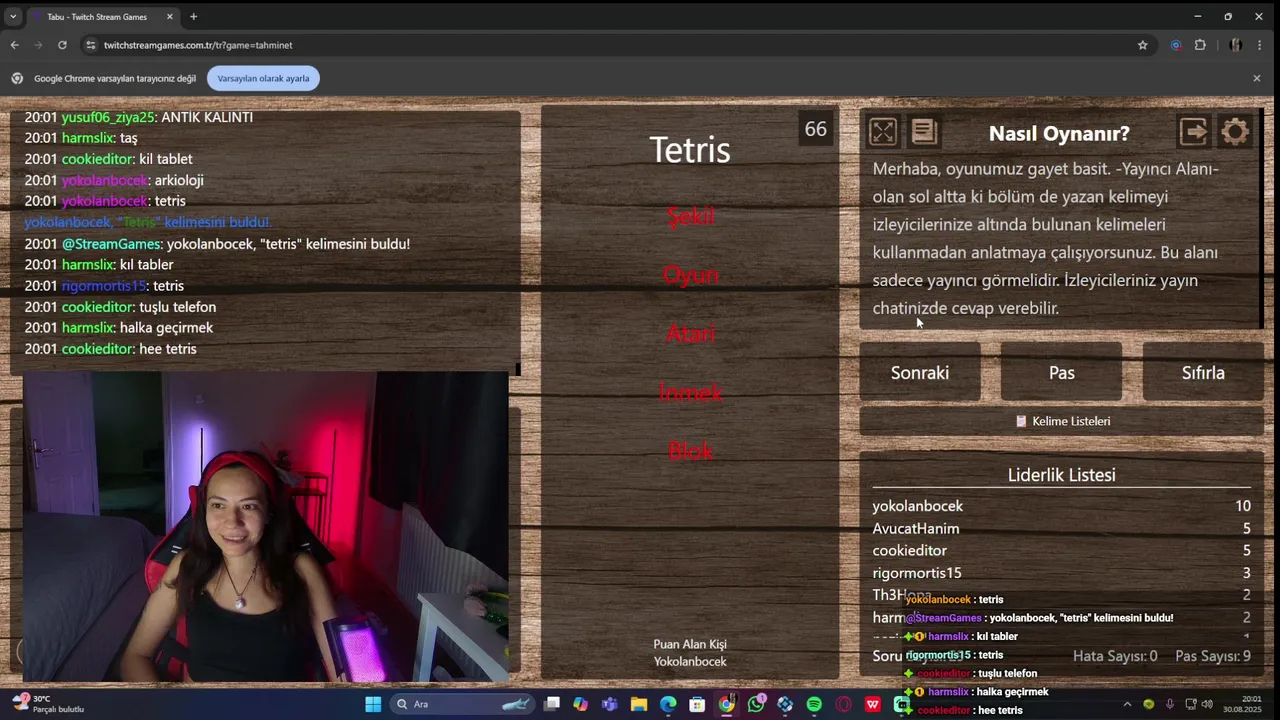1280x720 pixels.
Task: Dismiss the default browser notification bar
Action: 1257,78
